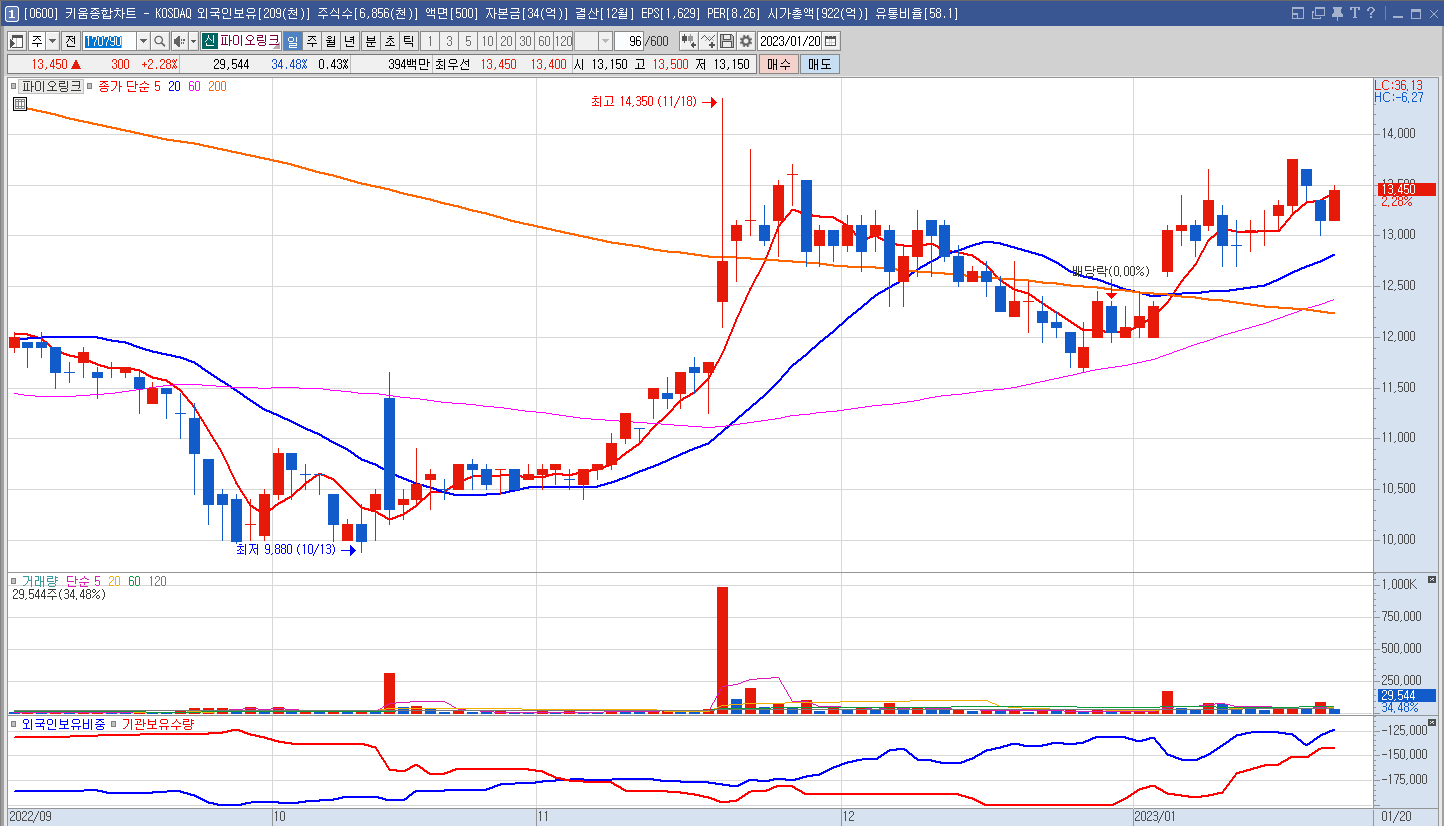This screenshot has width=1444, height=826.
Task: Select the monthly 월 period
Action: click(330, 41)
